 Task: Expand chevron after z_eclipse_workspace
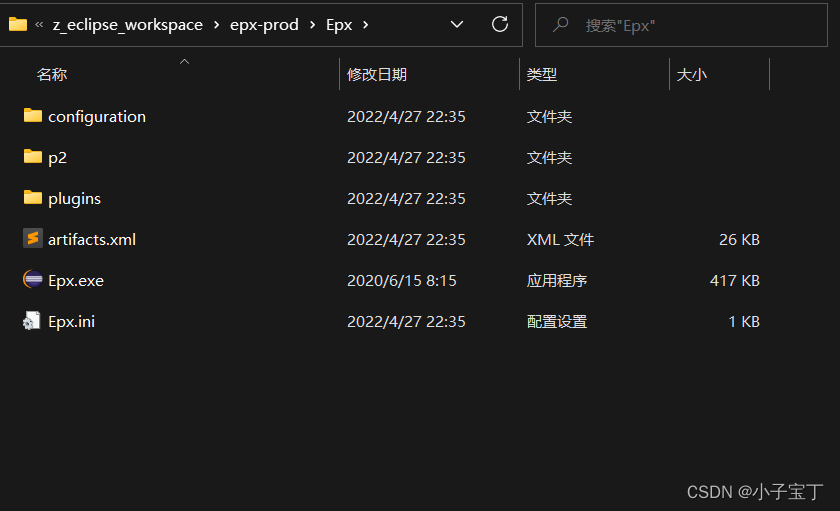[x=216, y=25]
